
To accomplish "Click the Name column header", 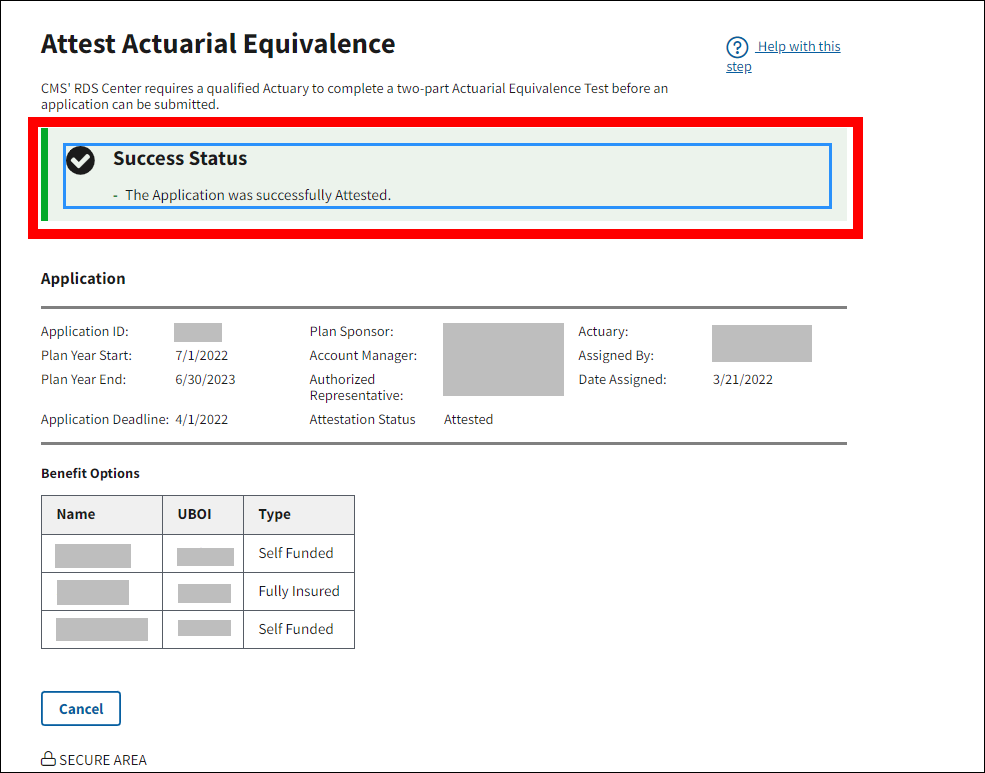I will tap(76, 514).
